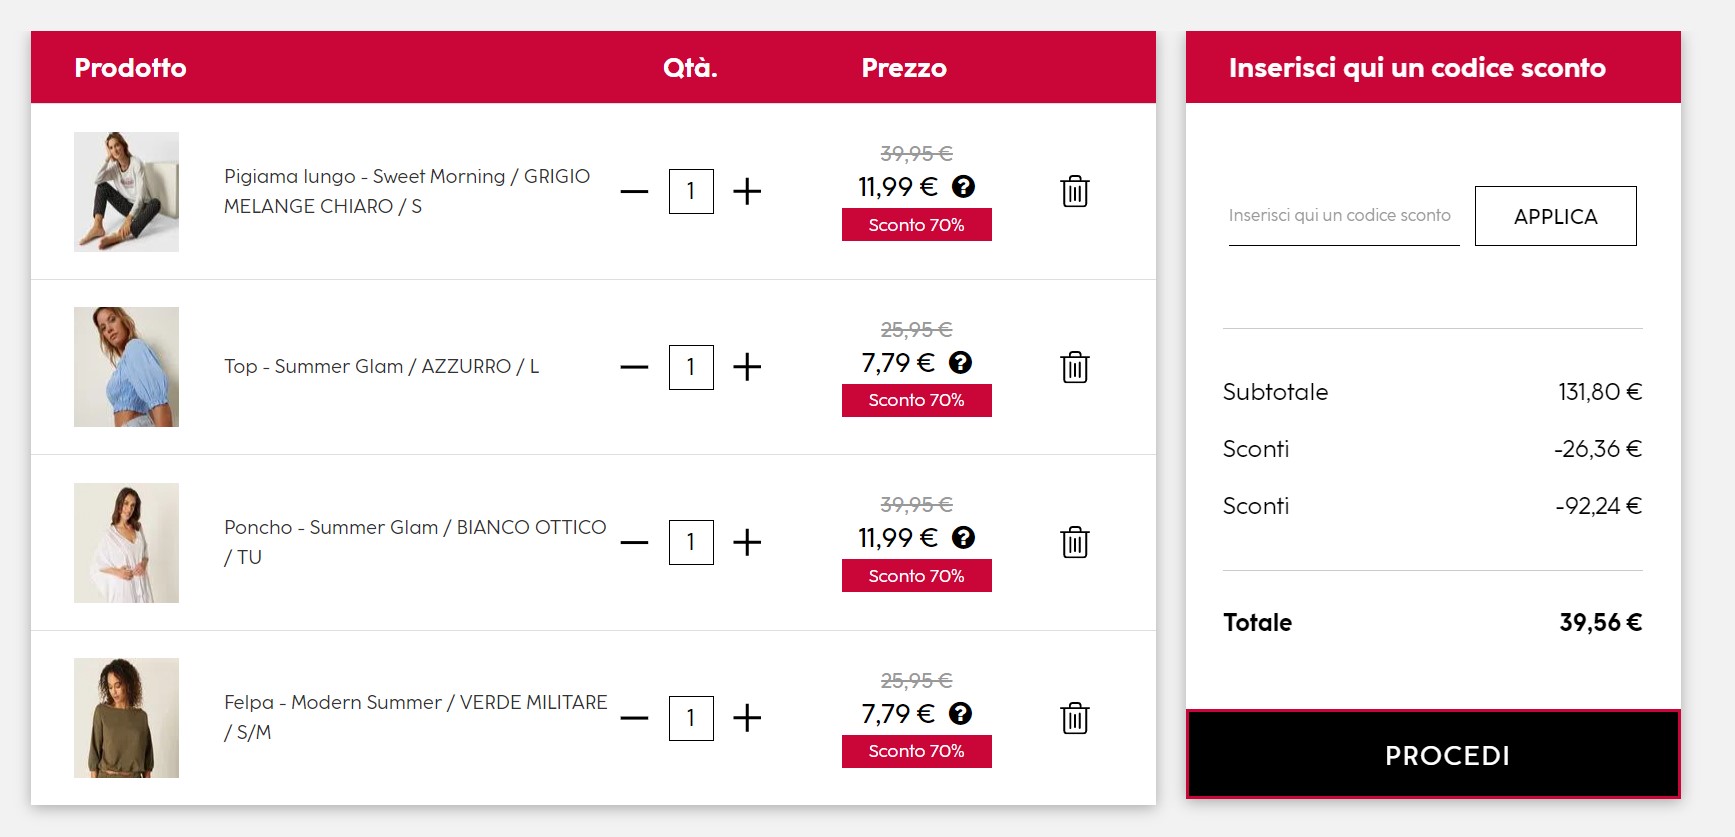Image resolution: width=1735 pixels, height=837 pixels.
Task: Select quantity box for Top Summer Glam
Action: point(691,367)
